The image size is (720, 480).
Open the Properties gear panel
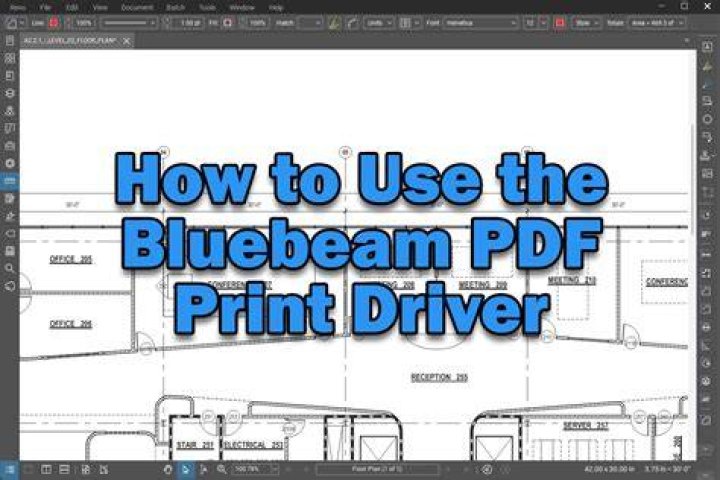click(10, 163)
